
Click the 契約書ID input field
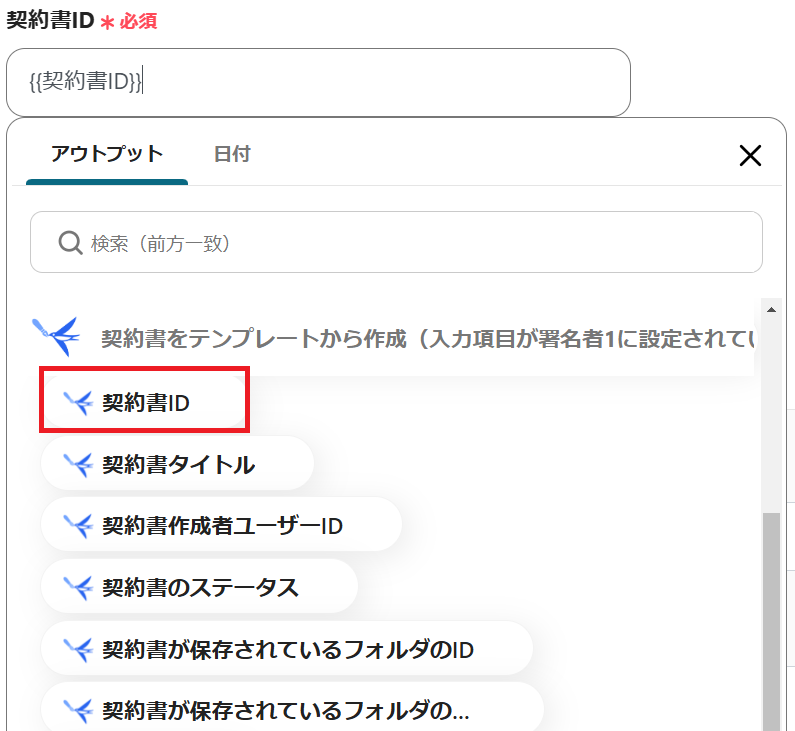(x=317, y=82)
